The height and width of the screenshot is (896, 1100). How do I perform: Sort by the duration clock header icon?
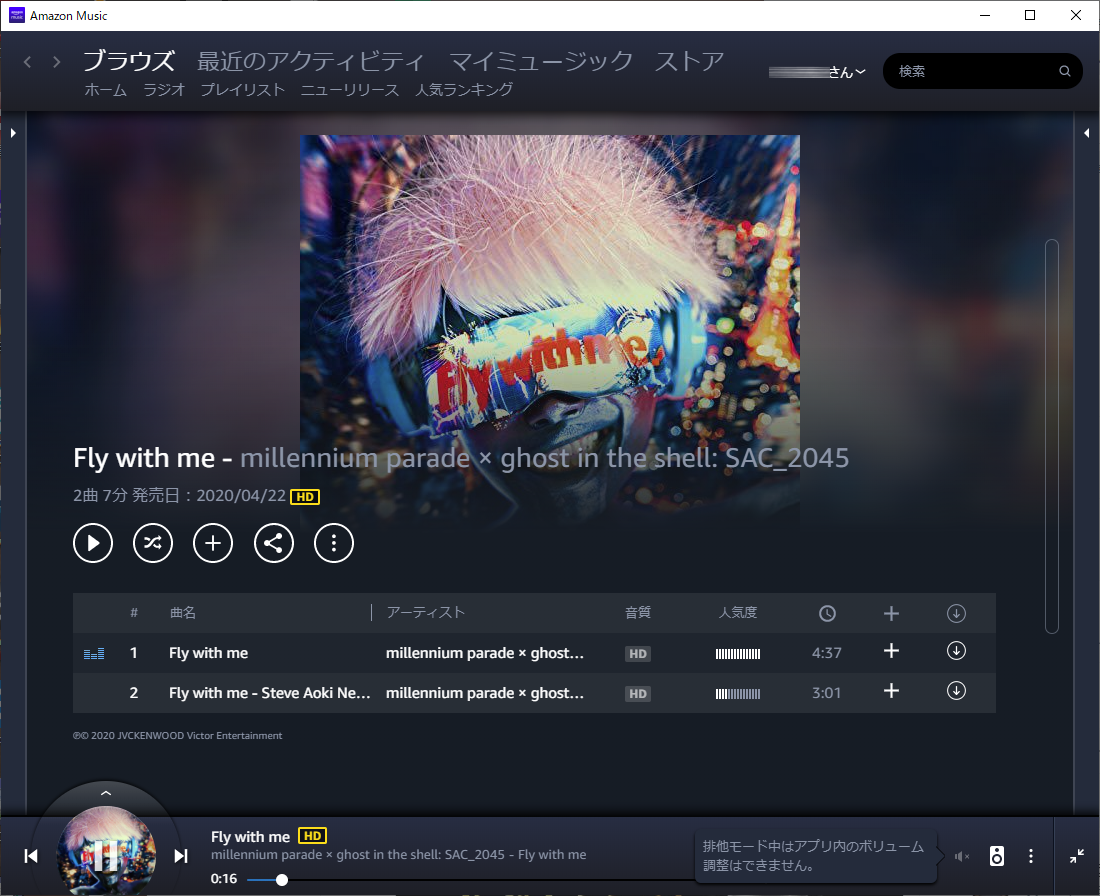tap(827, 613)
